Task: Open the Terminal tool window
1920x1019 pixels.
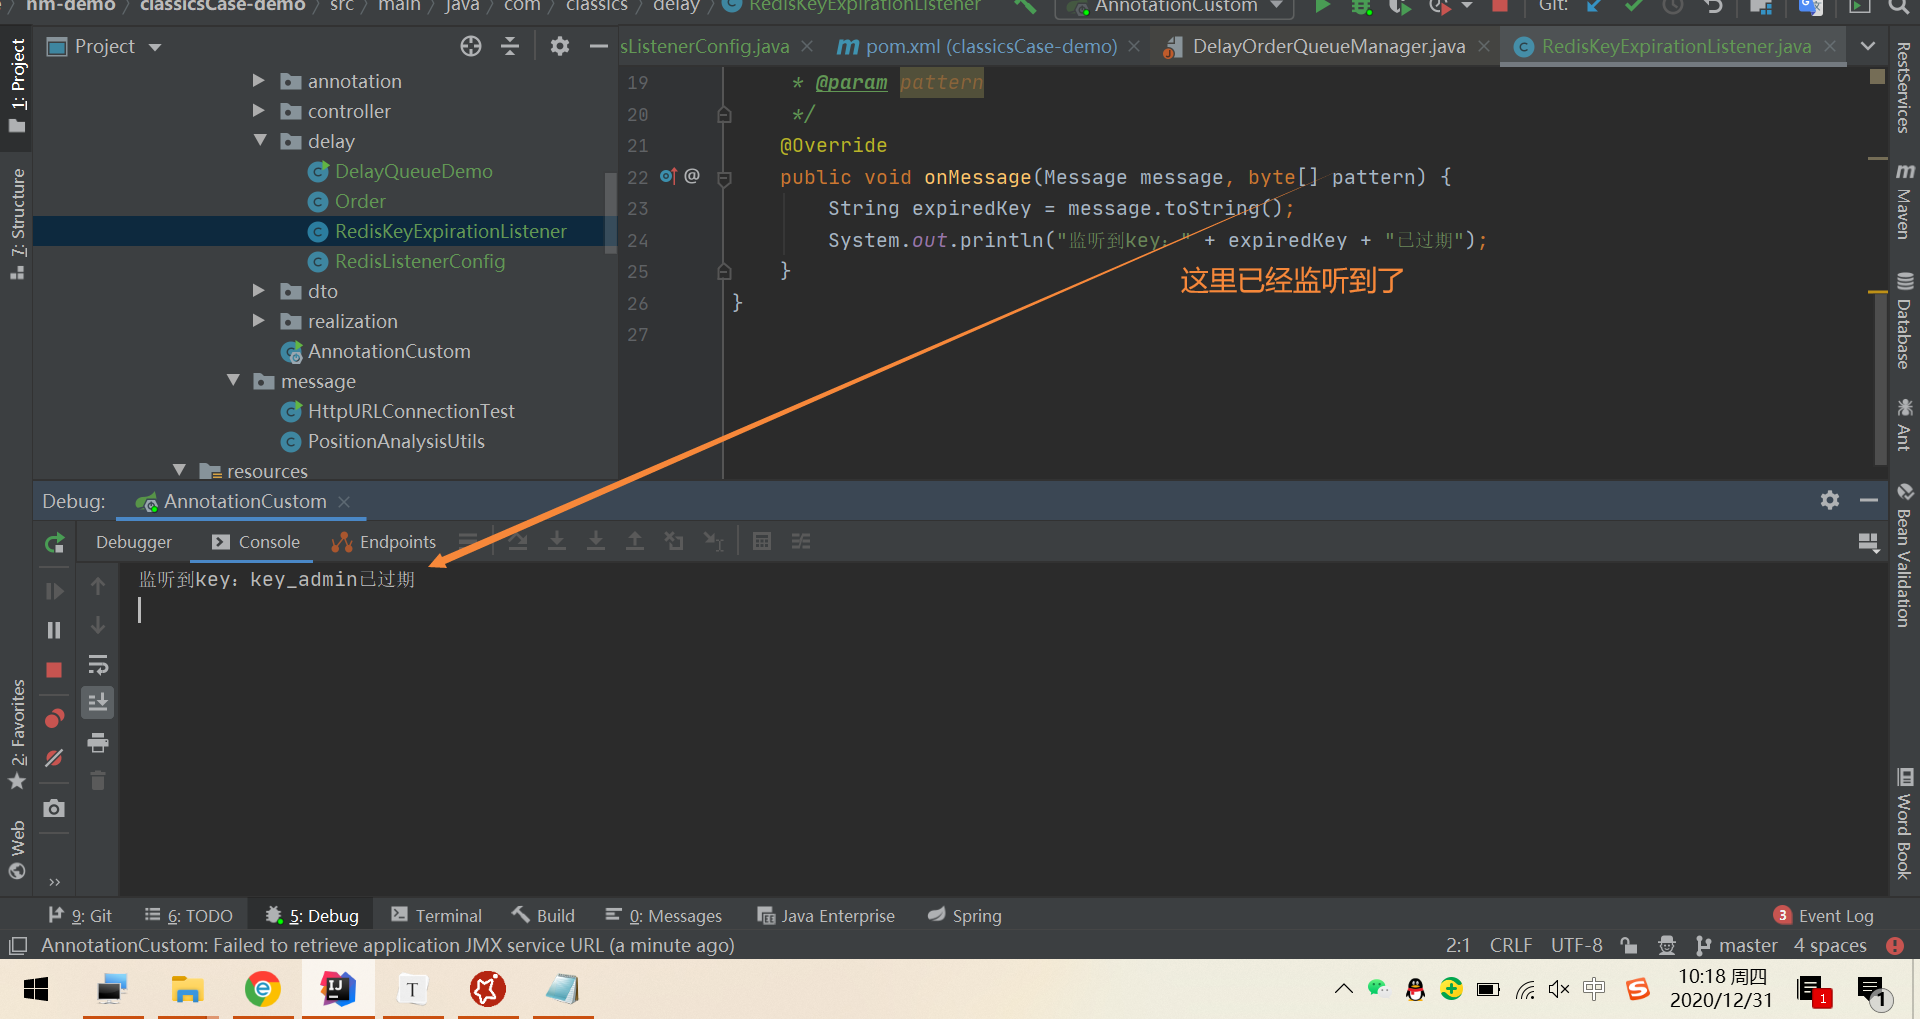Action: pyautogui.click(x=436, y=915)
